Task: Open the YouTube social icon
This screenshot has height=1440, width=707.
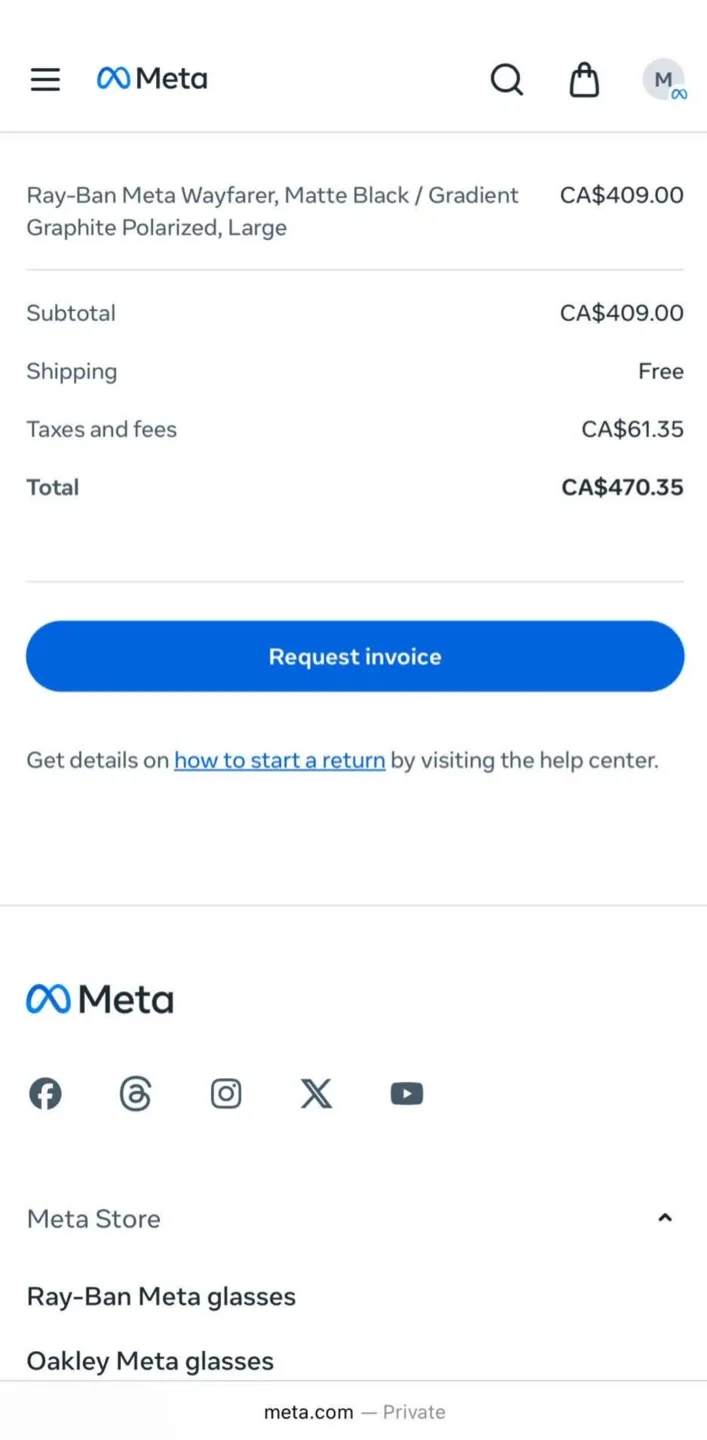Action: coord(406,1094)
